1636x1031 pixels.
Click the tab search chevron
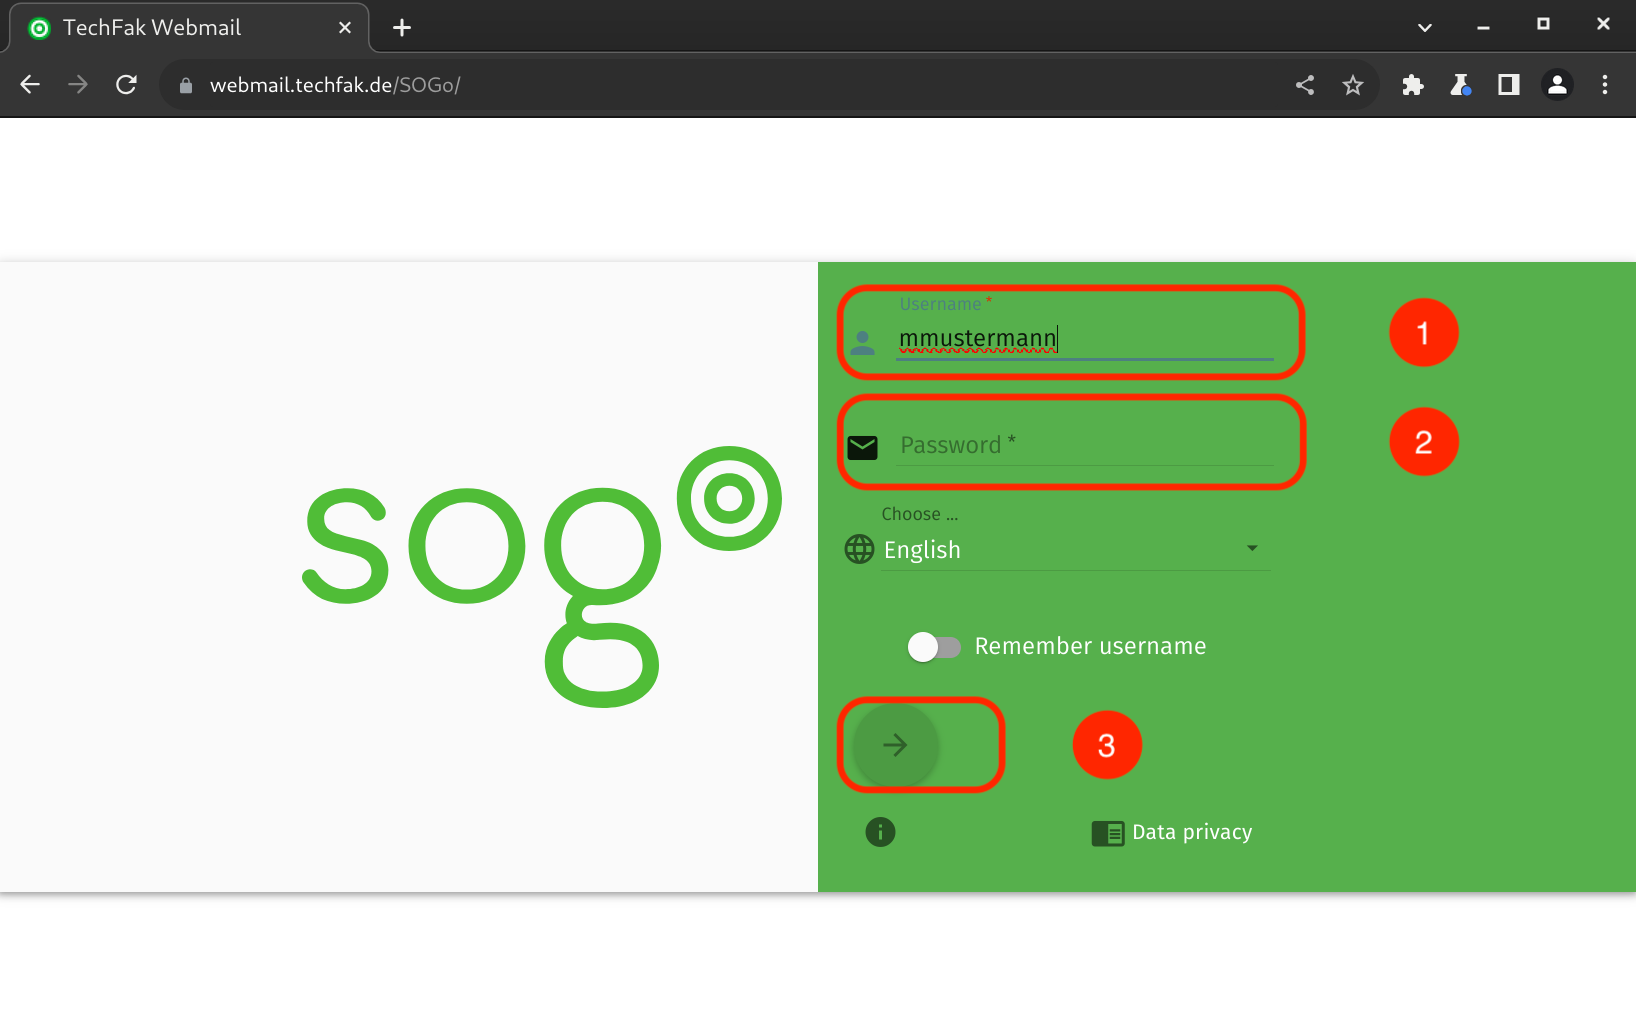[1425, 28]
